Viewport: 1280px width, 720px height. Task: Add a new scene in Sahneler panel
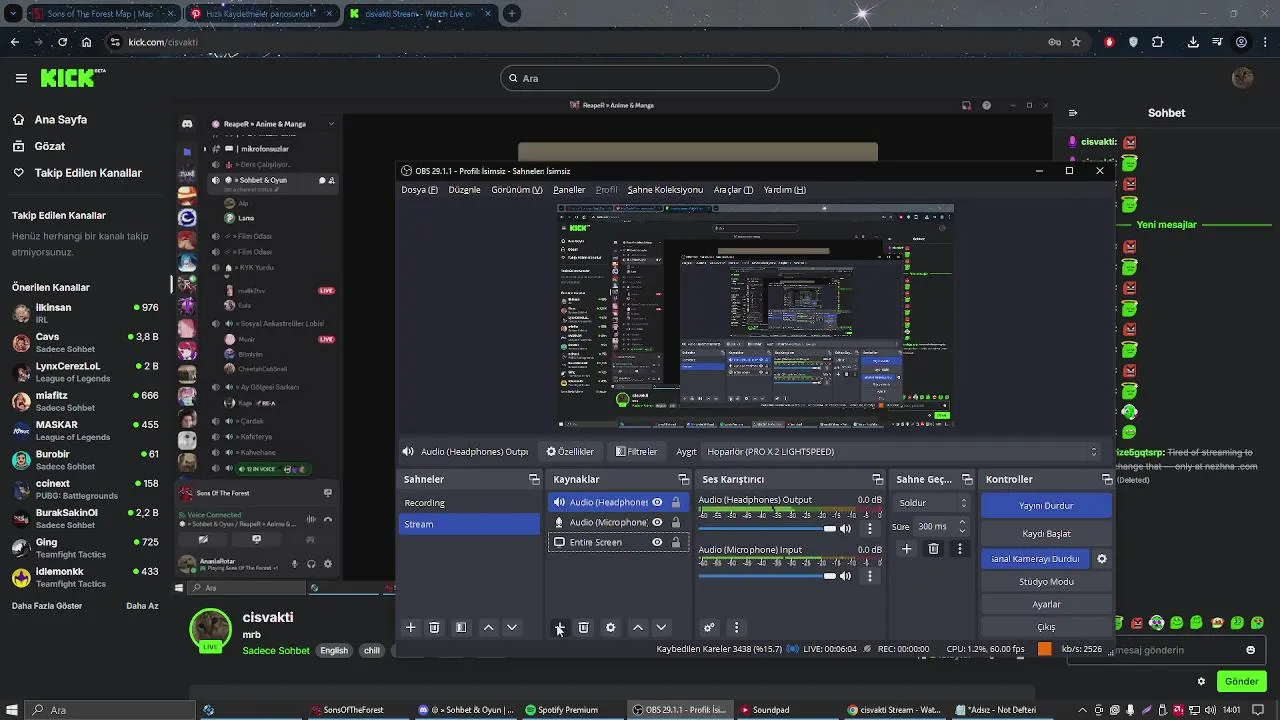point(410,627)
